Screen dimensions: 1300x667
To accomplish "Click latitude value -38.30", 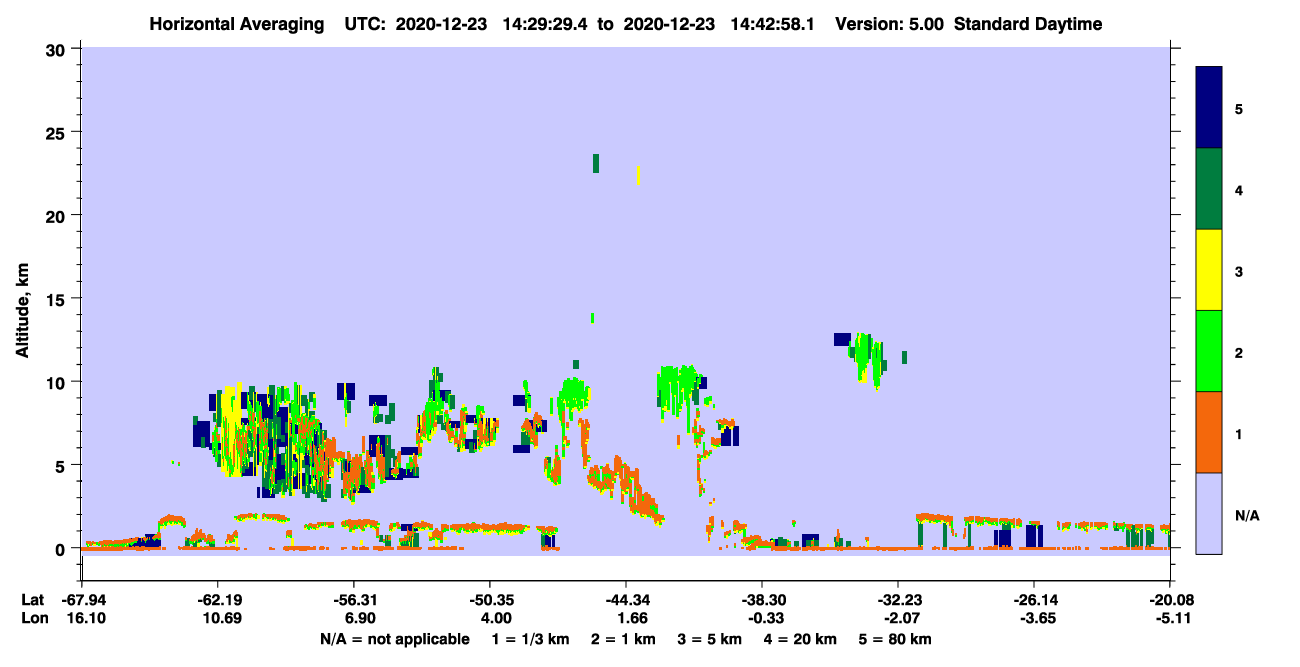I will click(x=762, y=600).
